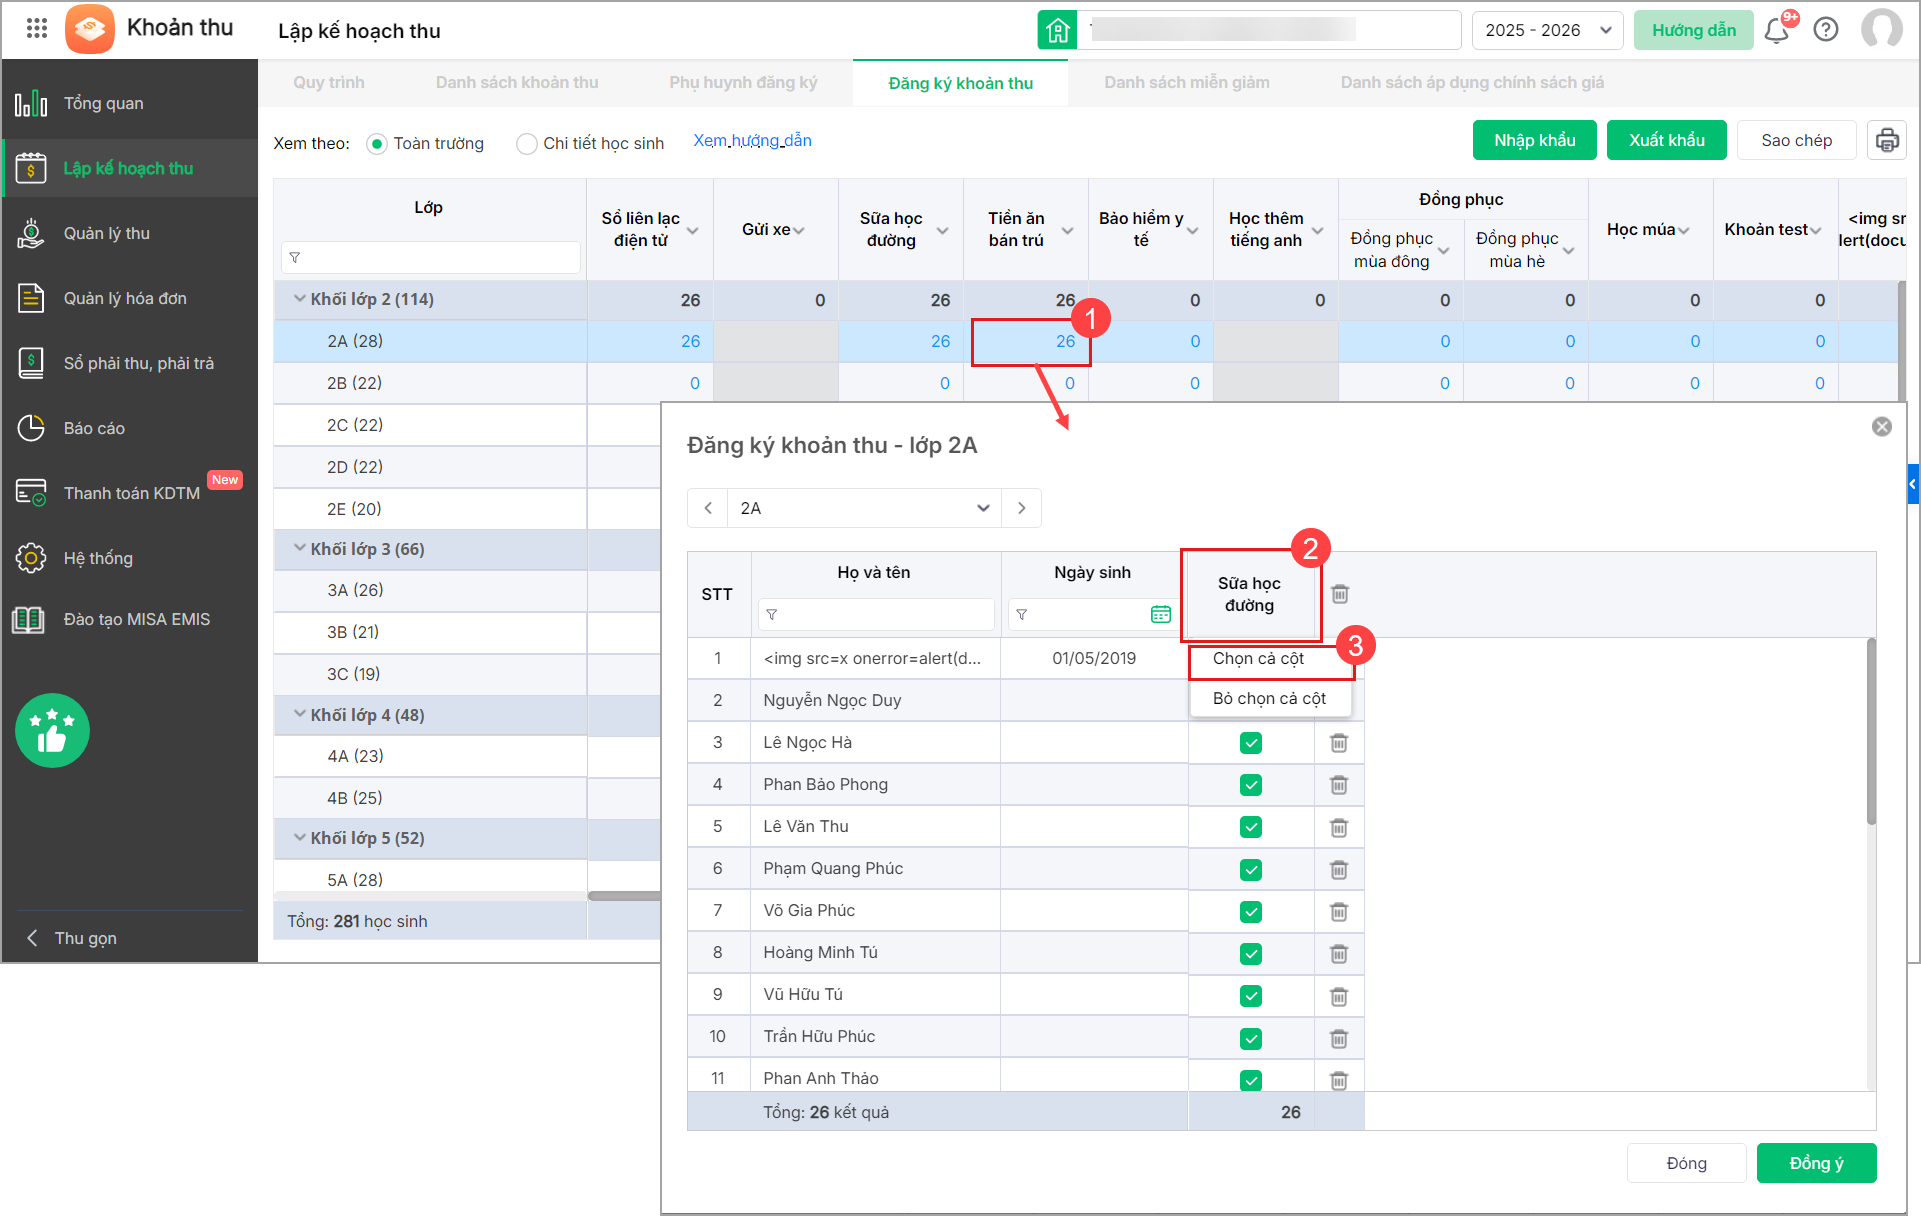Click the green thumbs-up feedback icon
This screenshot has height=1216, width=1921.
tap(52, 731)
